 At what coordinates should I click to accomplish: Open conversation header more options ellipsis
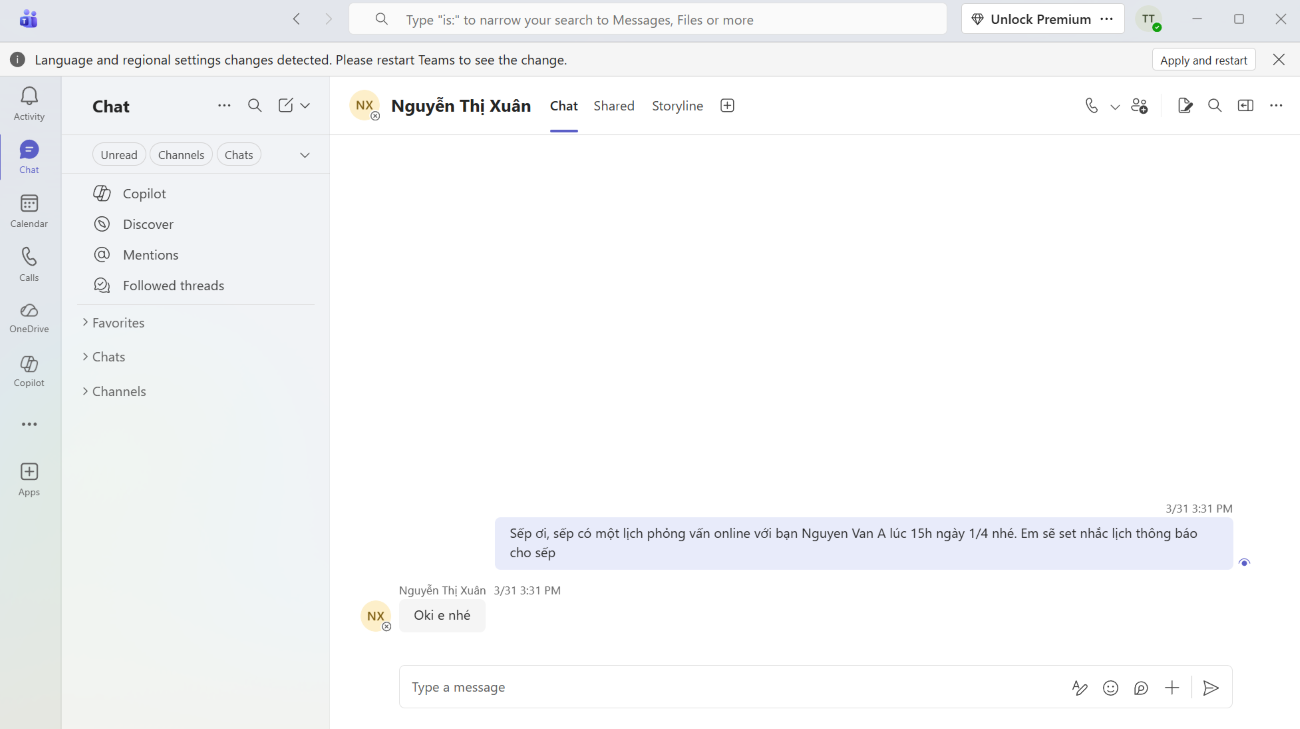(1276, 106)
